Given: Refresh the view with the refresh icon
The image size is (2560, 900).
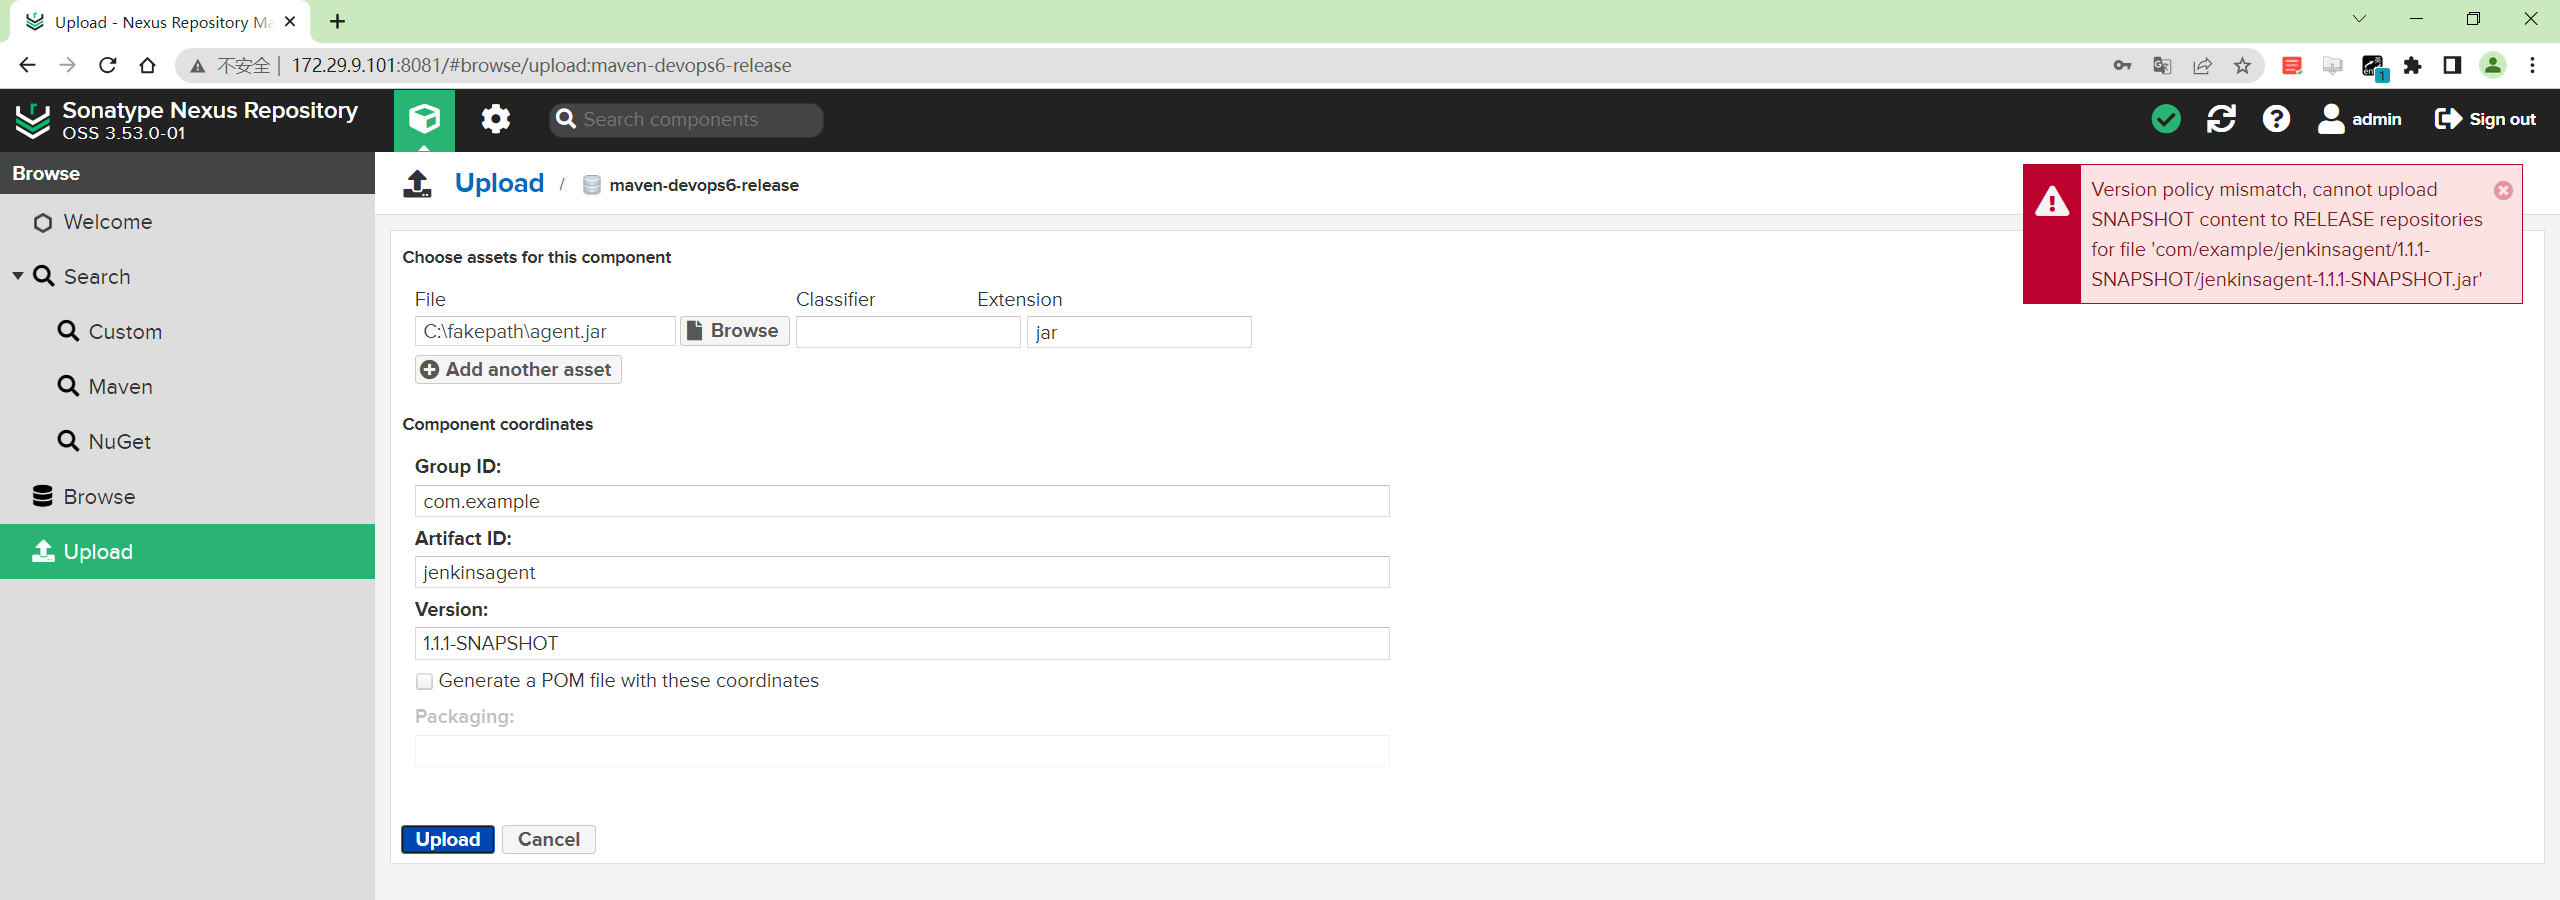Looking at the screenshot, I should (x=2221, y=119).
